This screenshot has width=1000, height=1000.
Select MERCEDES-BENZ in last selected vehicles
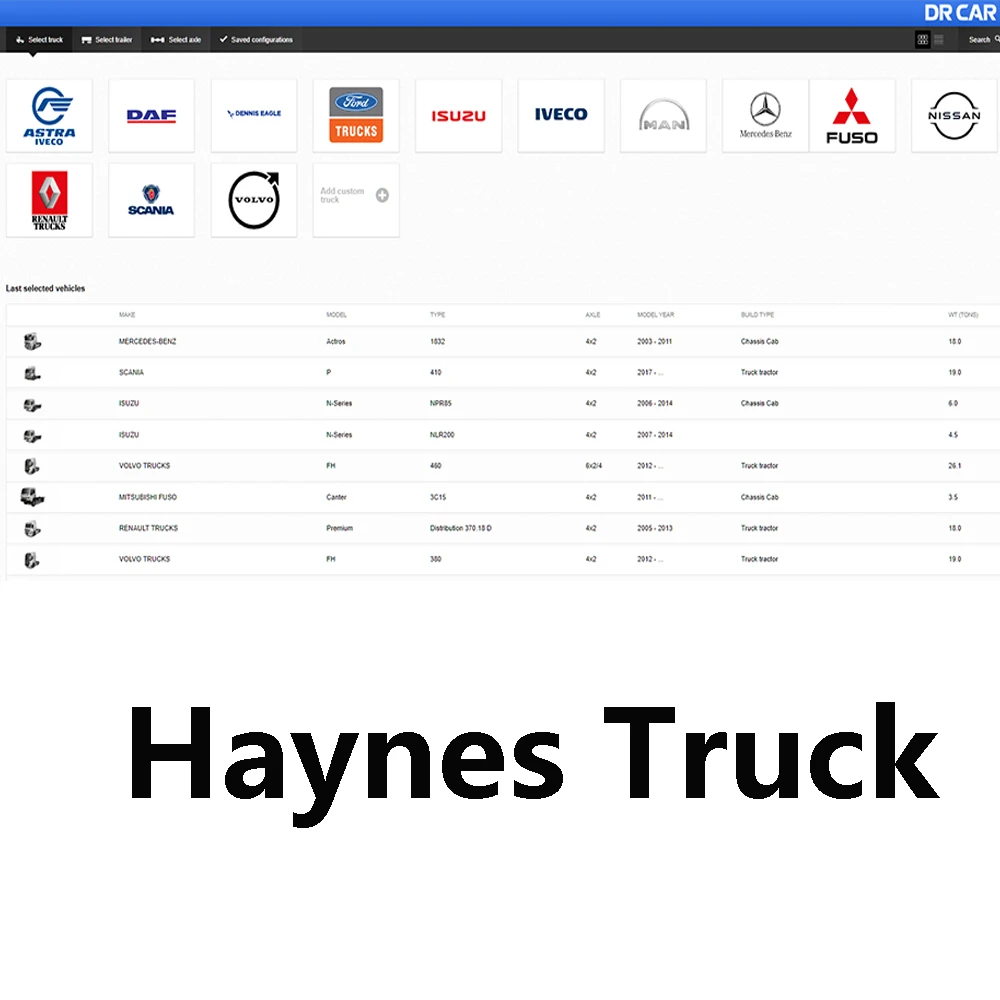147,342
